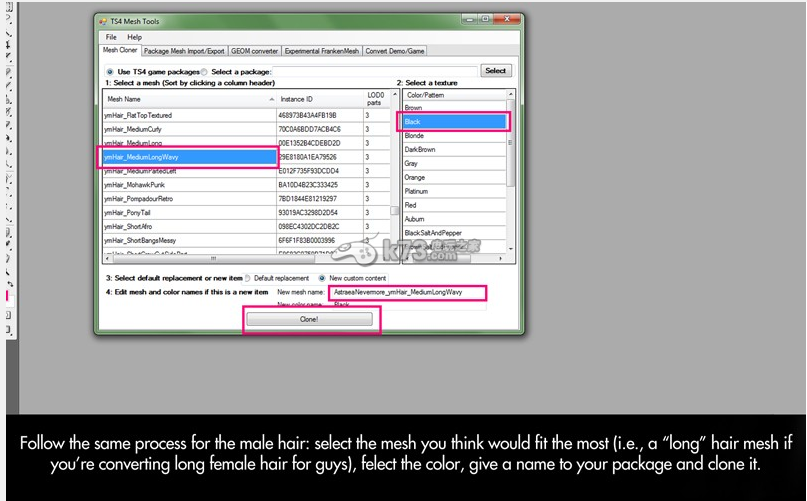The height and width of the screenshot is (501, 807).
Task: Select the Default replacement radio option
Action: point(248,277)
